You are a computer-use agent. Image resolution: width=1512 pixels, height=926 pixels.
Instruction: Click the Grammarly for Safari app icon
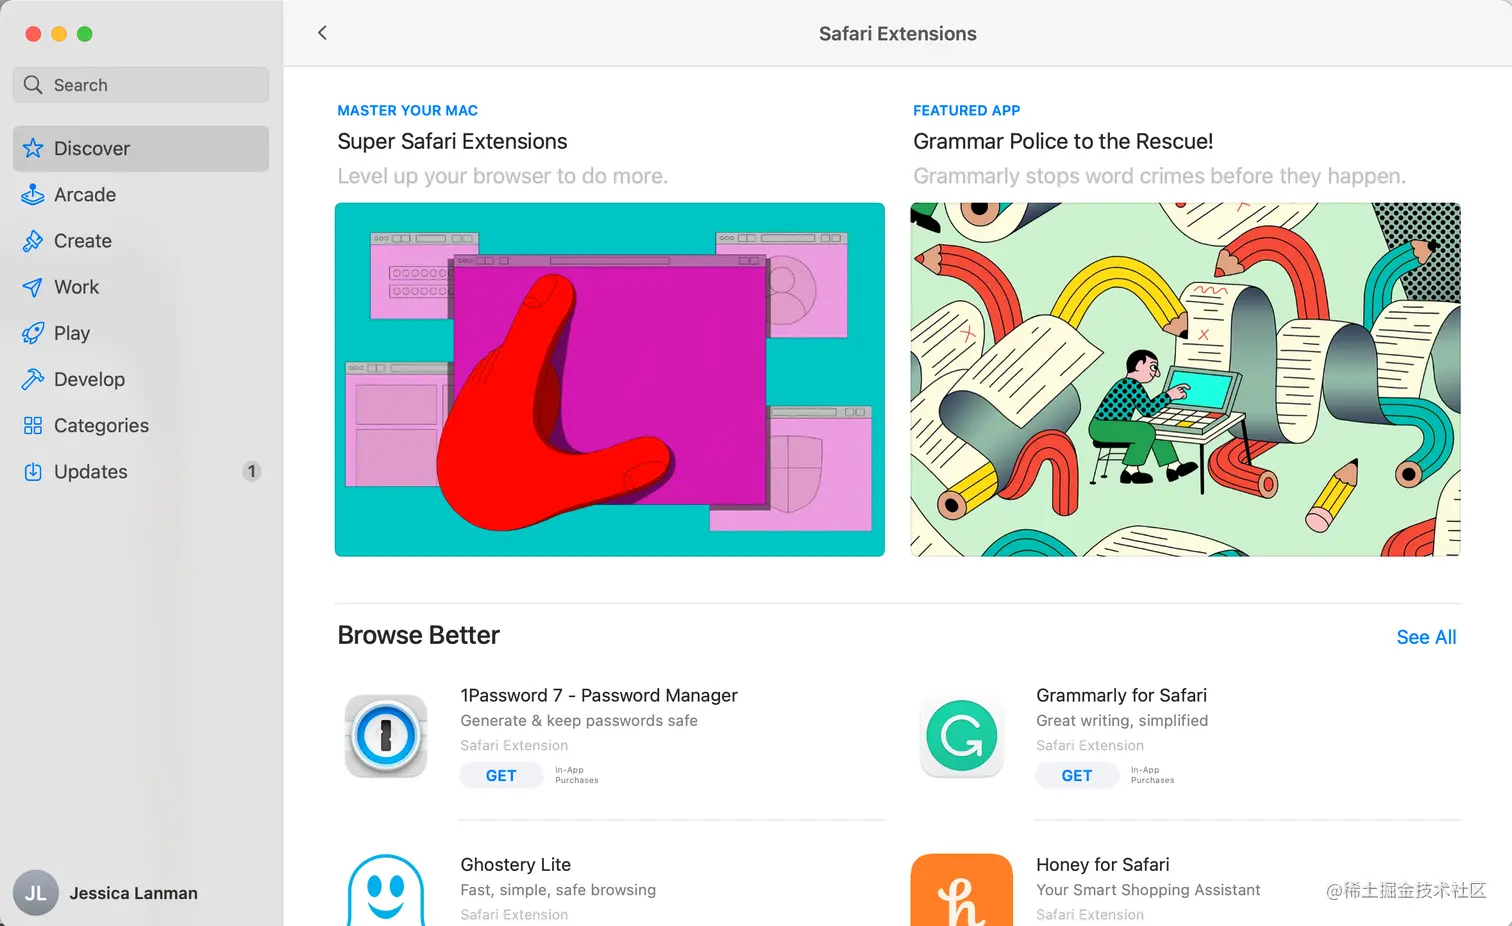point(962,736)
